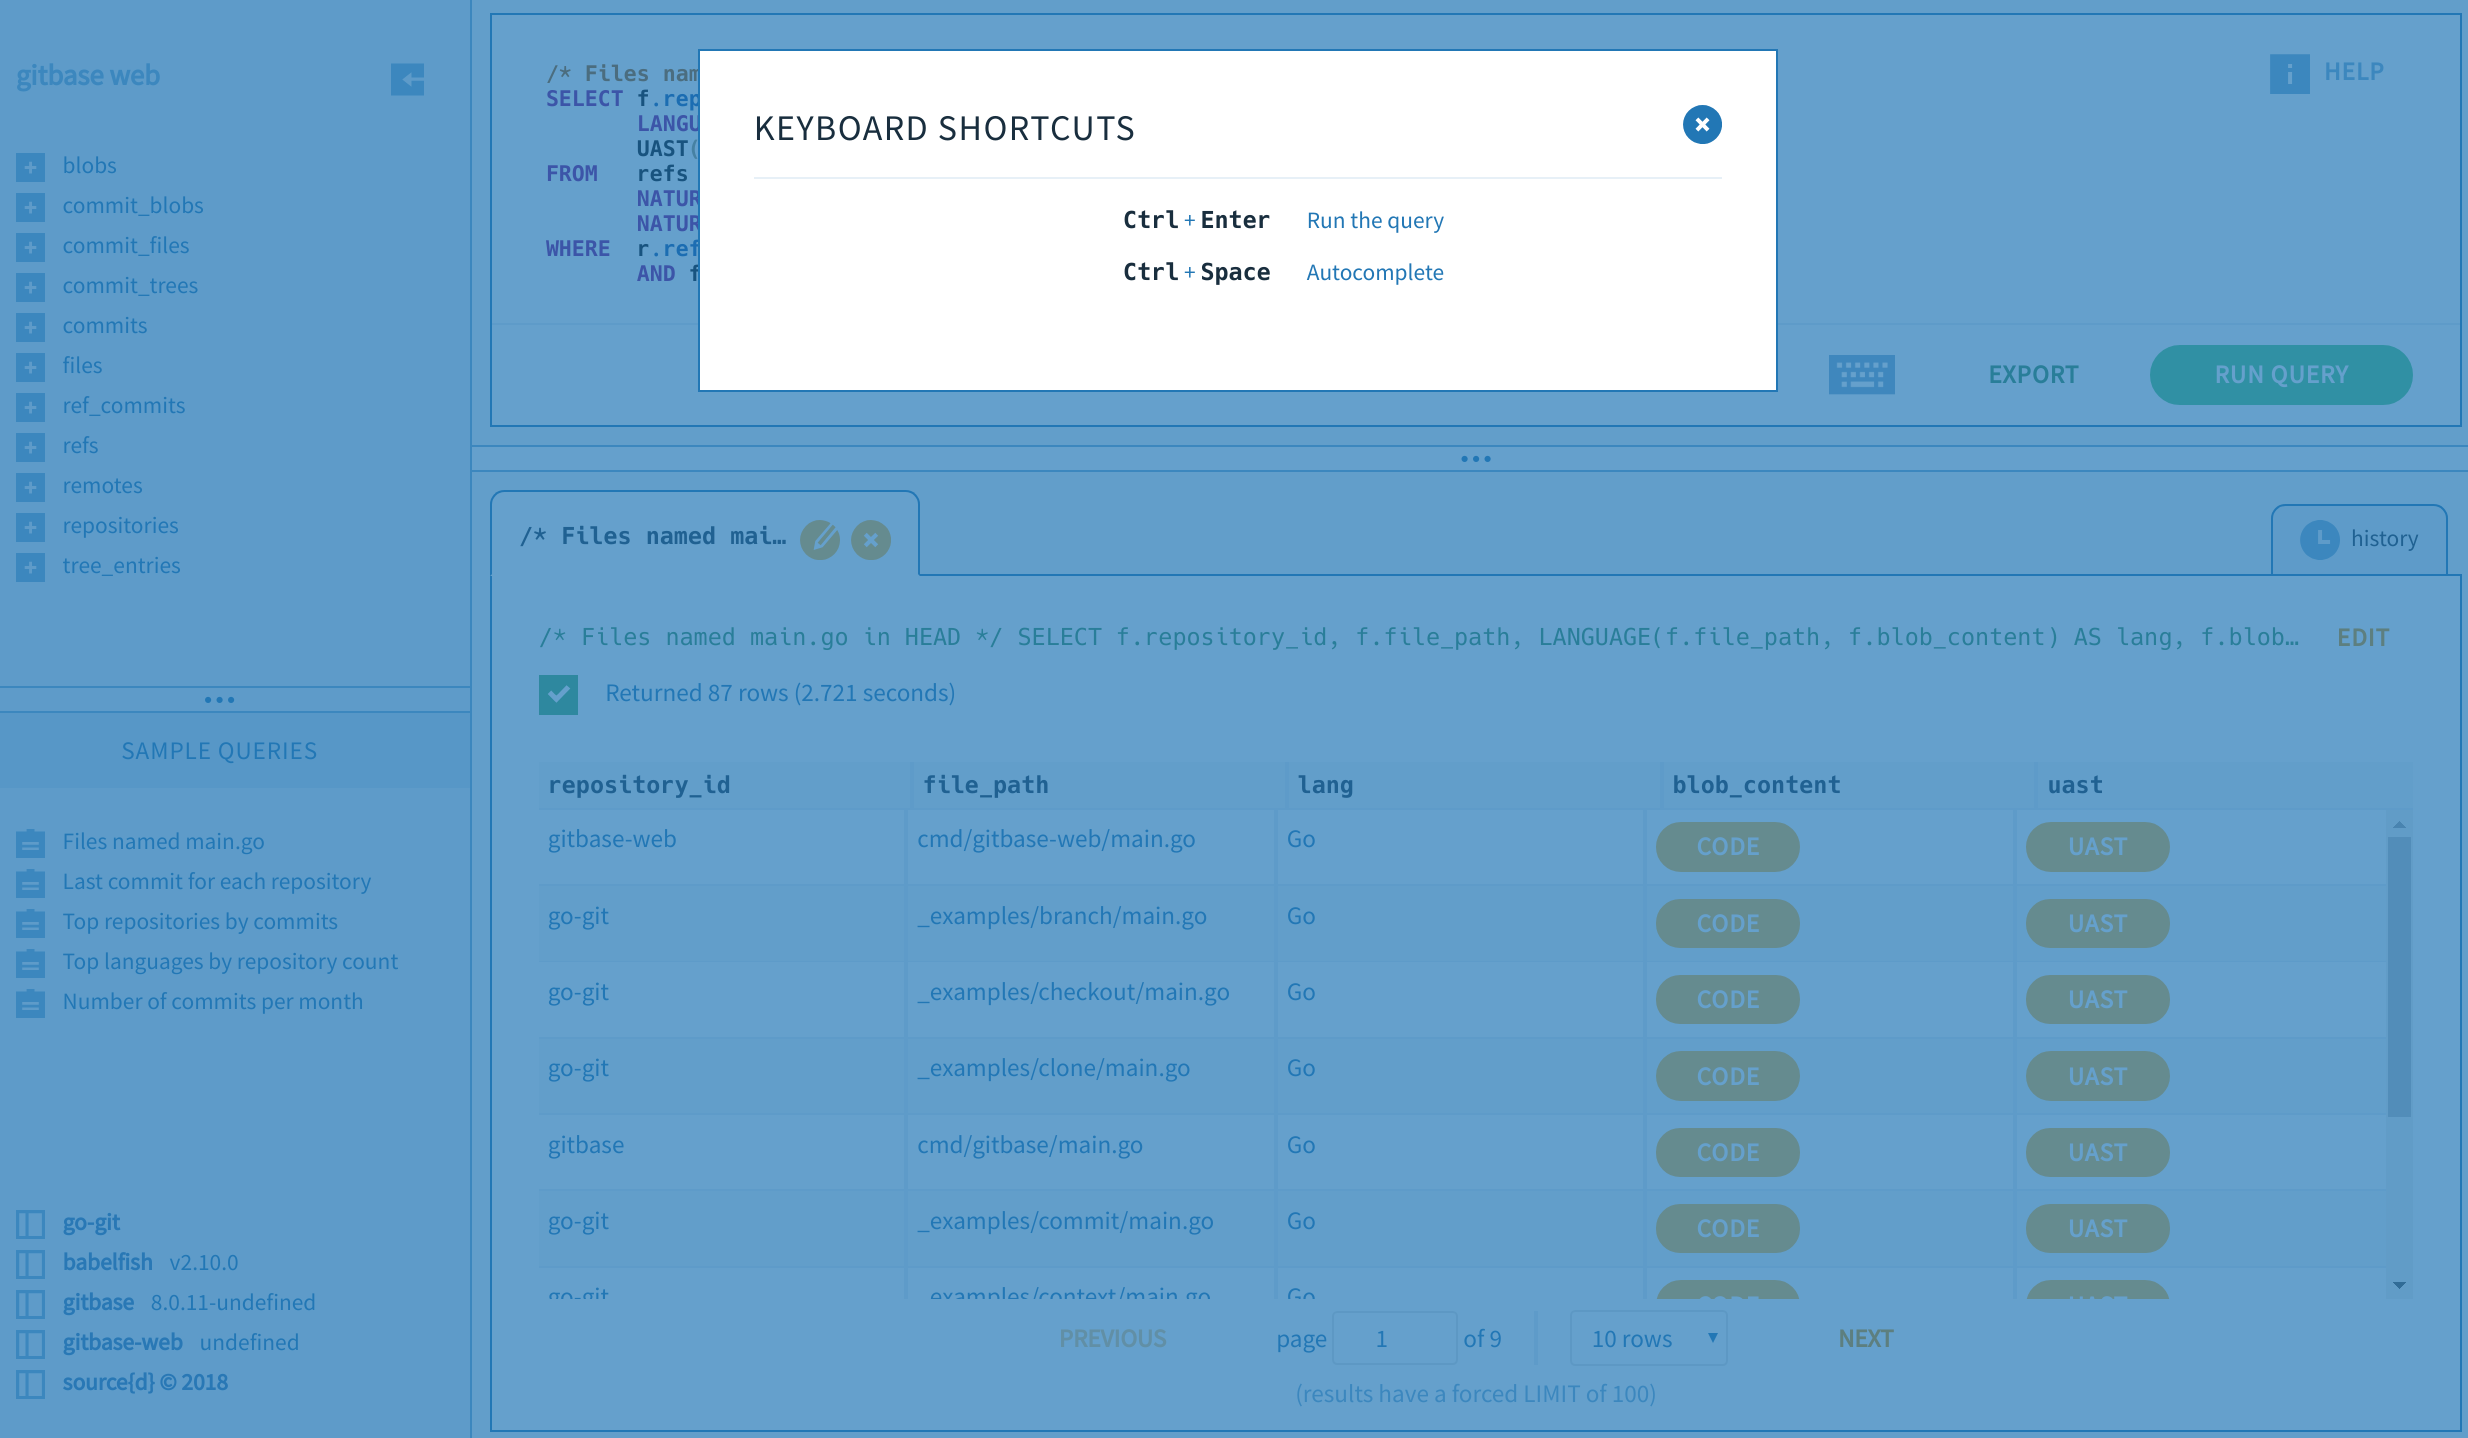The width and height of the screenshot is (2468, 1438).
Task: Close the Files named main.go results tab
Action: [871, 540]
